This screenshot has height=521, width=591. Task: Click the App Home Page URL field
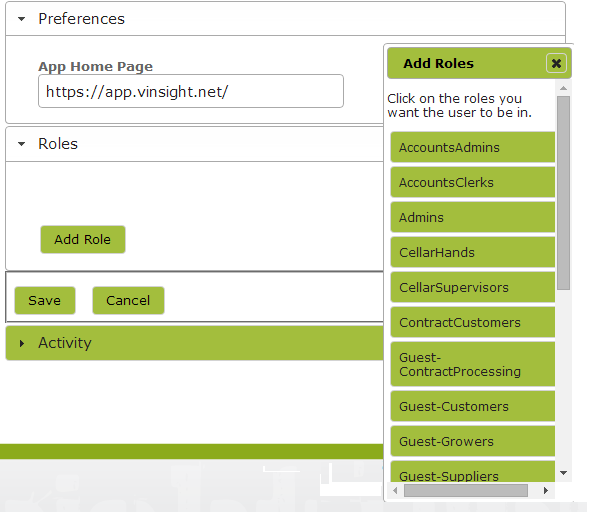click(191, 91)
